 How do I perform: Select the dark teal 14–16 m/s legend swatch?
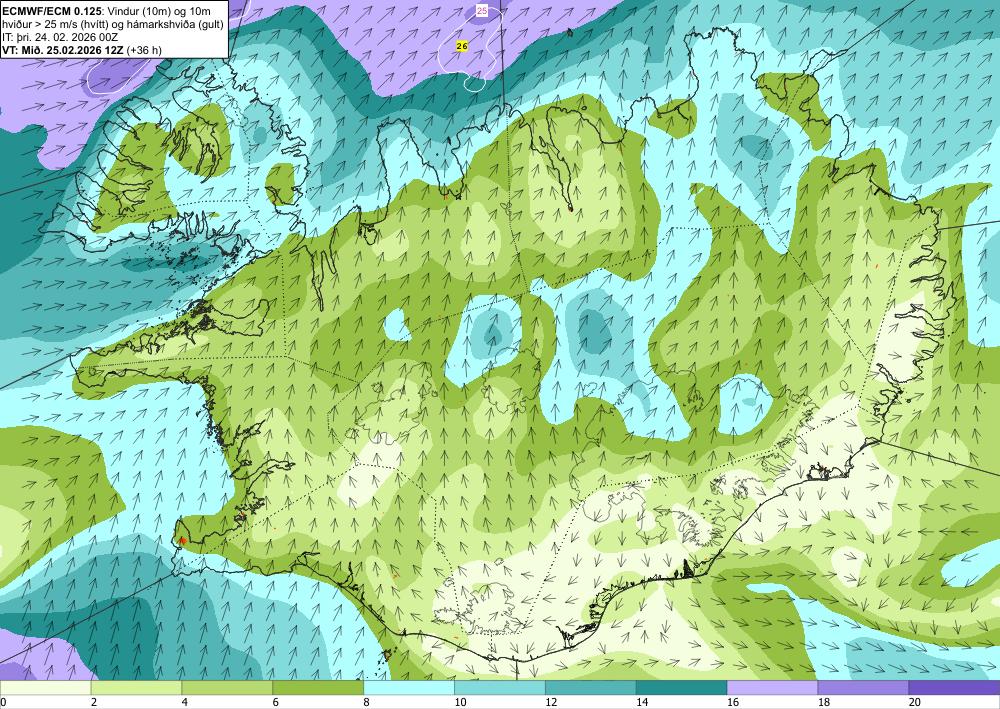(x=681, y=688)
